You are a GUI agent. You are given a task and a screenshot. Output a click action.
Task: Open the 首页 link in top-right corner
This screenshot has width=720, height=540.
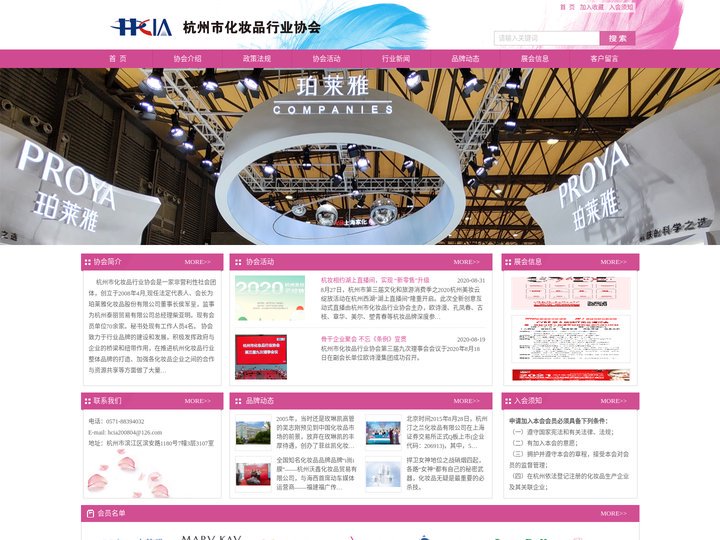[567, 7]
